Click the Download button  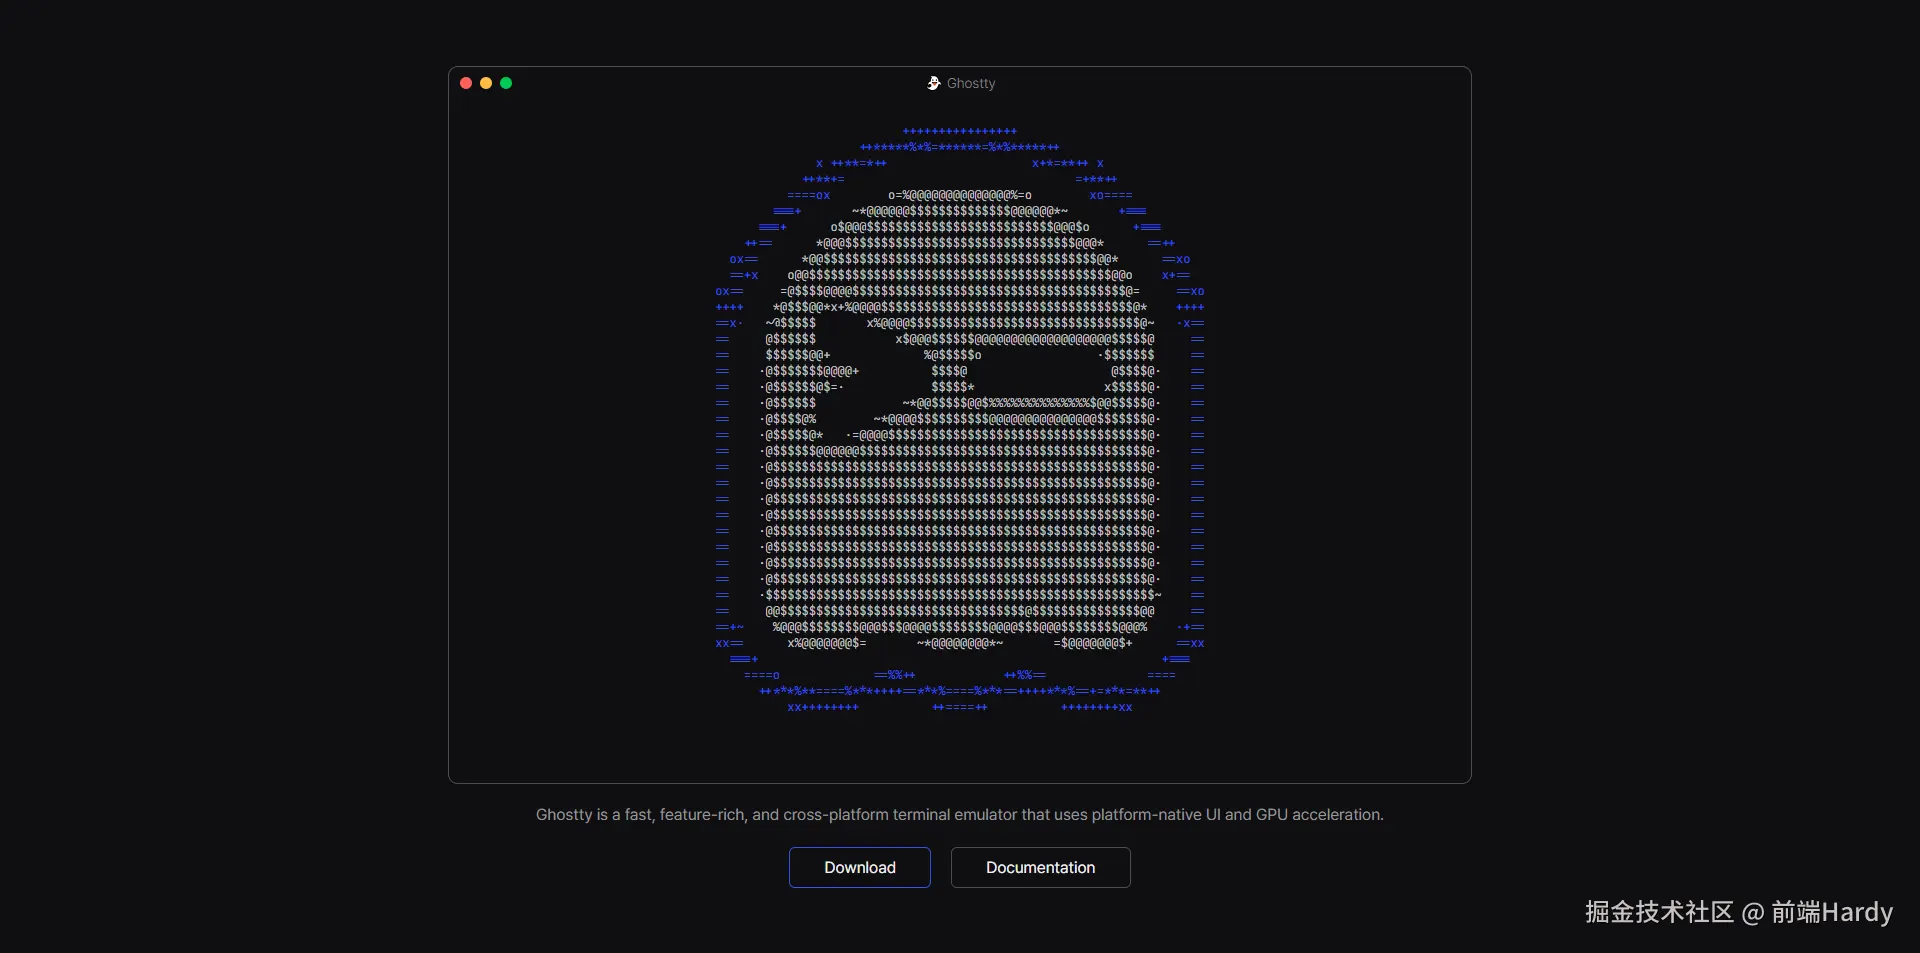860,867
